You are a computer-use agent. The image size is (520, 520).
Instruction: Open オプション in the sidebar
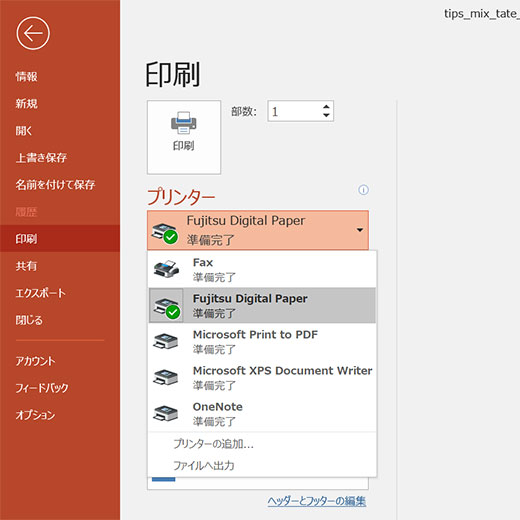point(35,415)
